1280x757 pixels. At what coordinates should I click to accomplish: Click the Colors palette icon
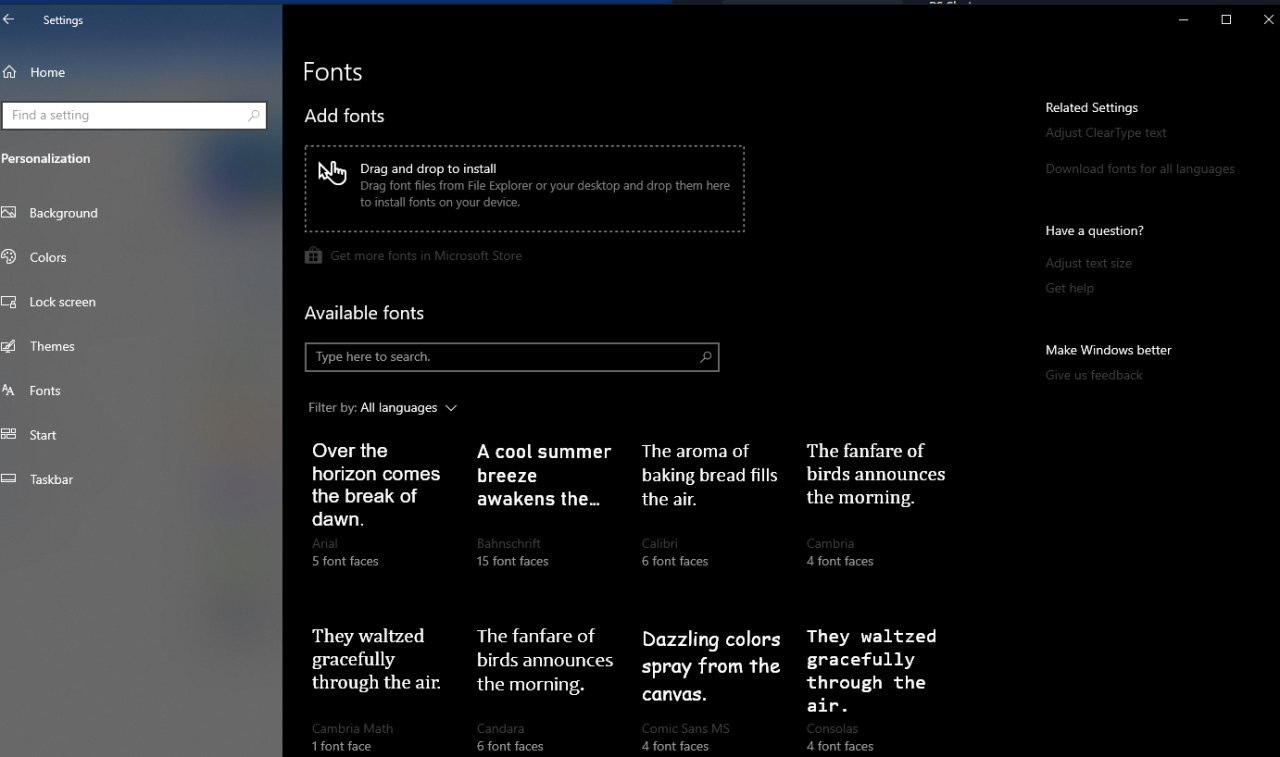9,257
